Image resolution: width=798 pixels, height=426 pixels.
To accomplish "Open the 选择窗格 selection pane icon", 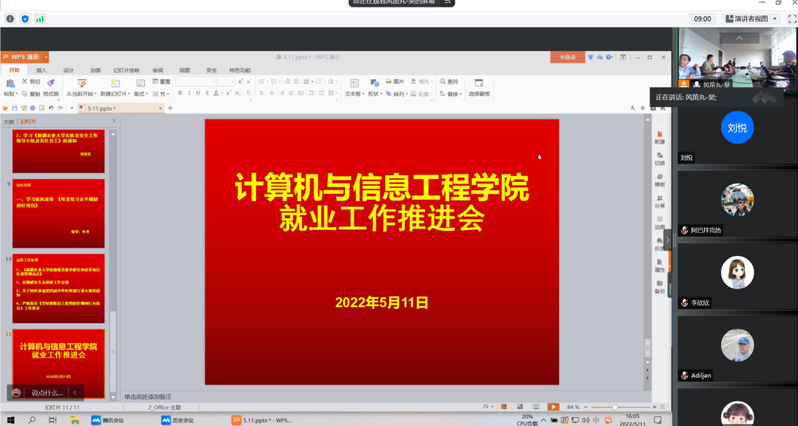I will pyautogui.click(x=478, y=83).
